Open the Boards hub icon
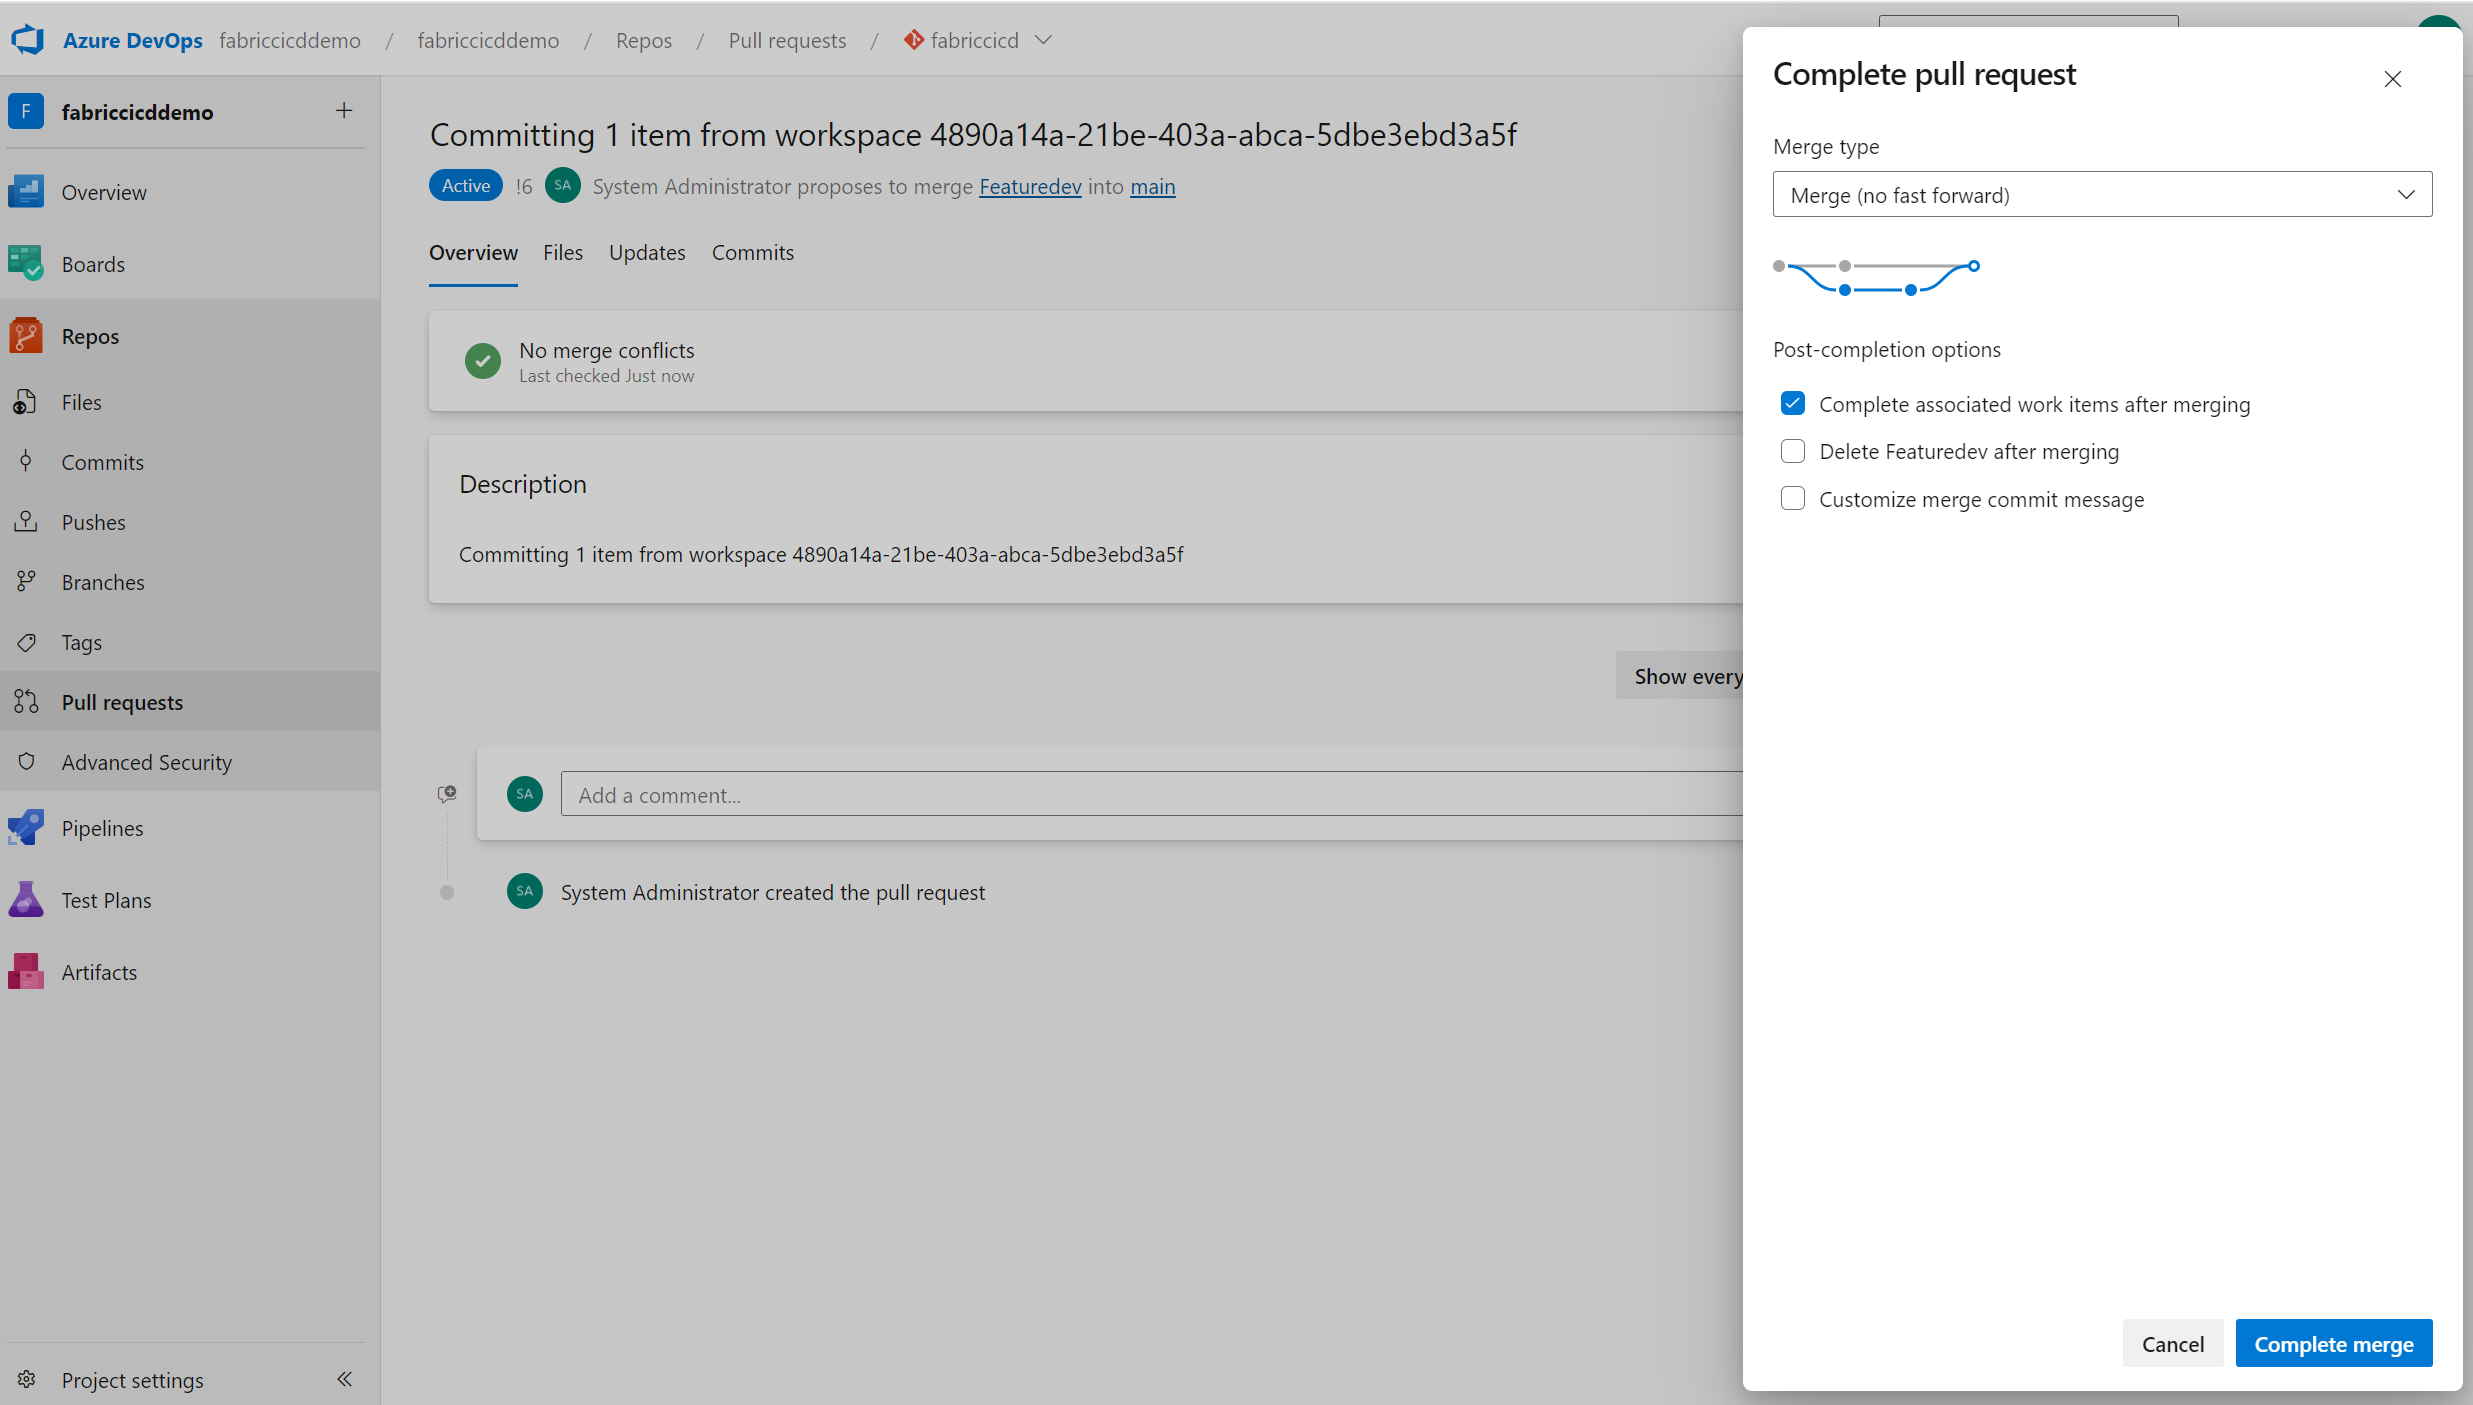 pos(26,264)
